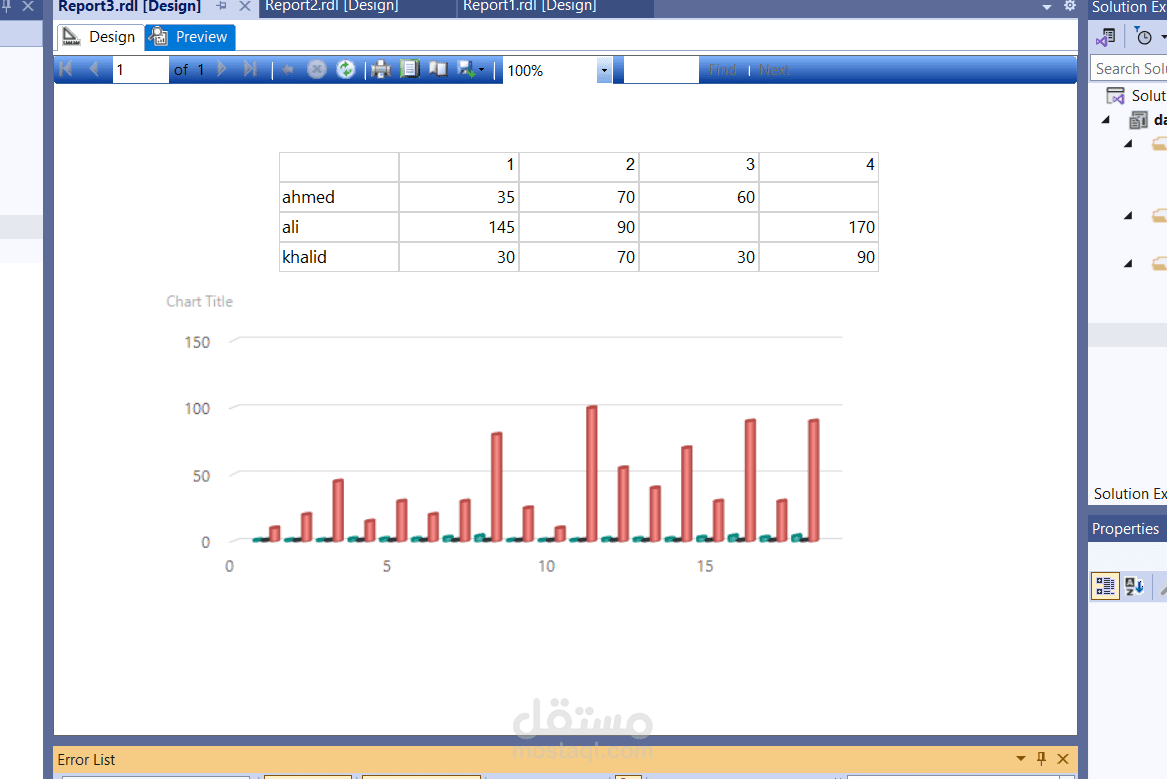The height and width of the screenshot is (779, 1167).
Task: Open document window settings gear
Action: [x=1070, y=7]
